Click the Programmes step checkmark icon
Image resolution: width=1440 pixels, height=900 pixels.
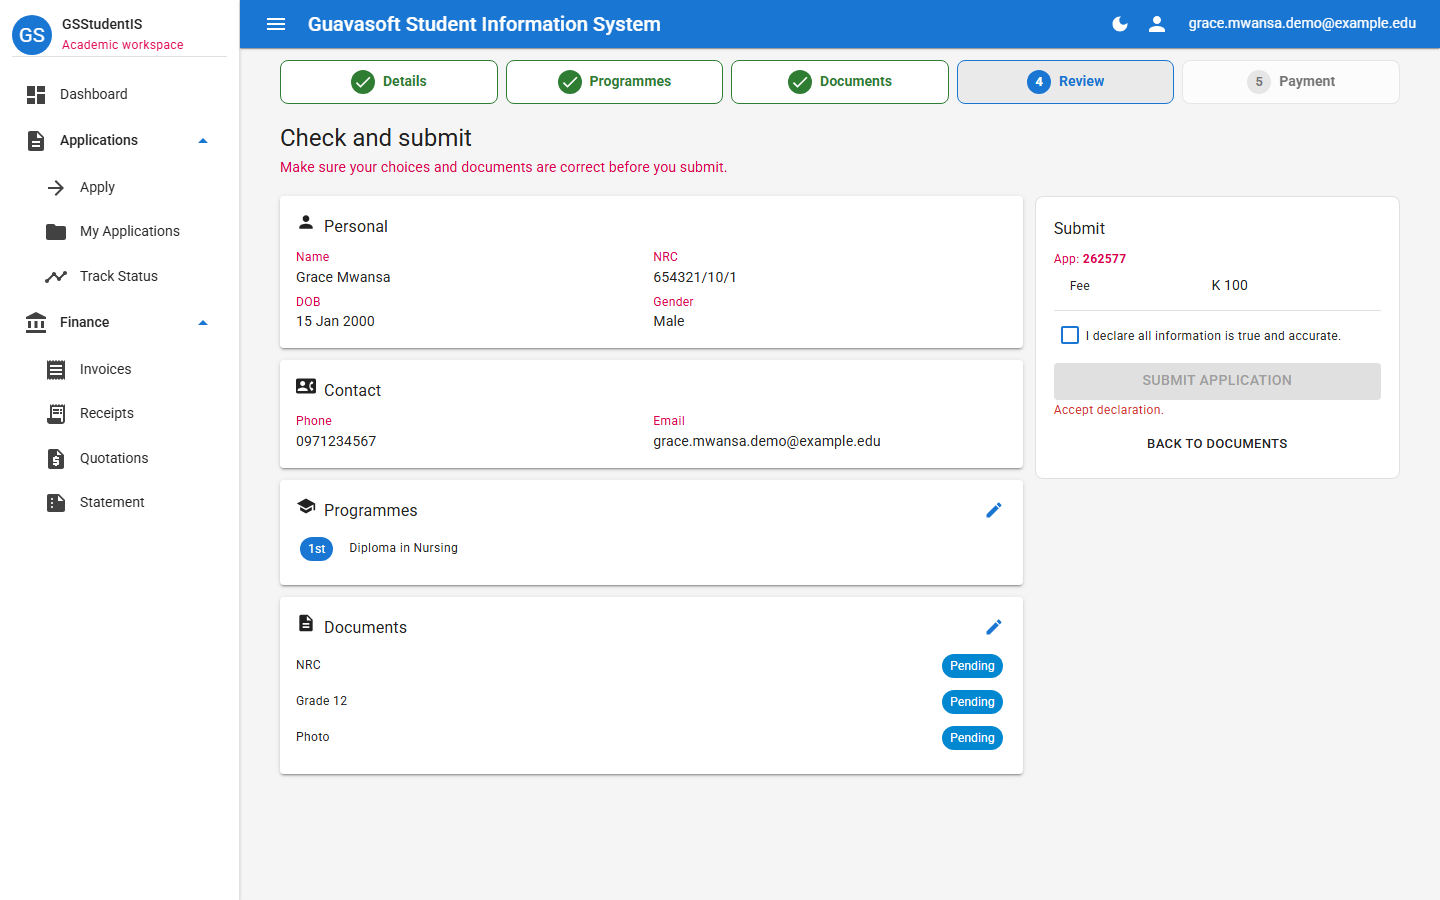(570, 82)
